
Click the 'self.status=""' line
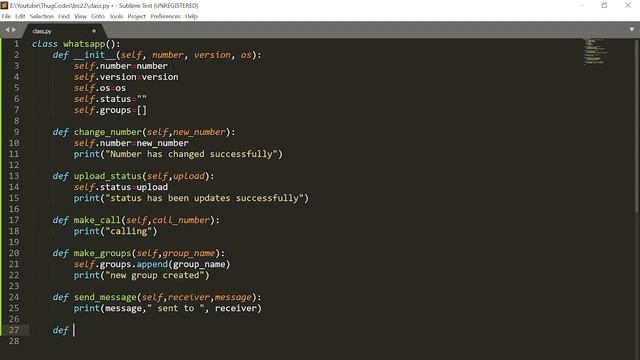tap(110, 99)
